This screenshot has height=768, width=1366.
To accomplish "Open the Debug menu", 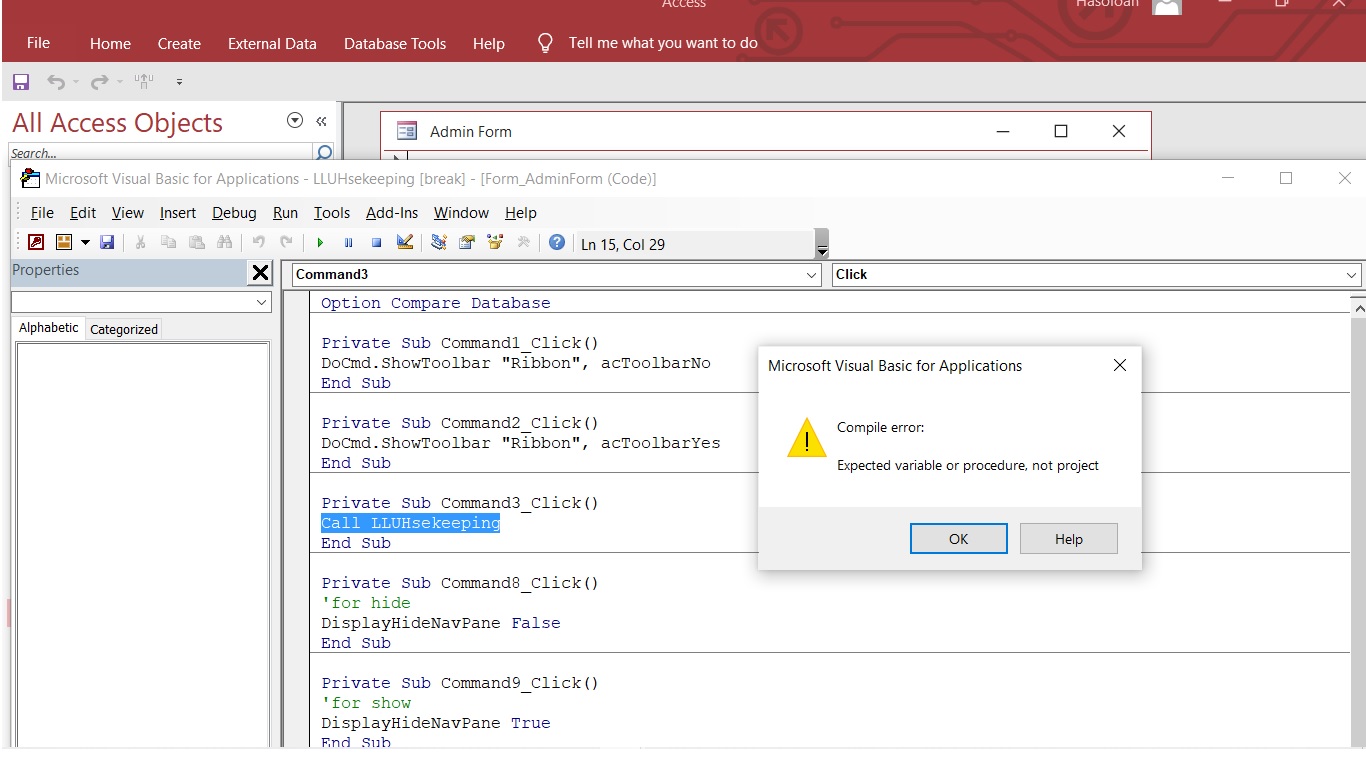I will click(234, 213).
